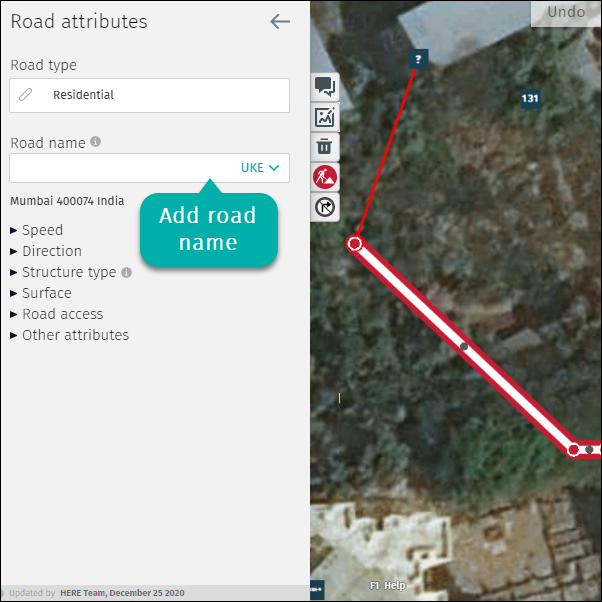This screenshot has width=602, height=602.
Task: Expand the Road access section
Action: pyautogui.click(x=57, y=314)
